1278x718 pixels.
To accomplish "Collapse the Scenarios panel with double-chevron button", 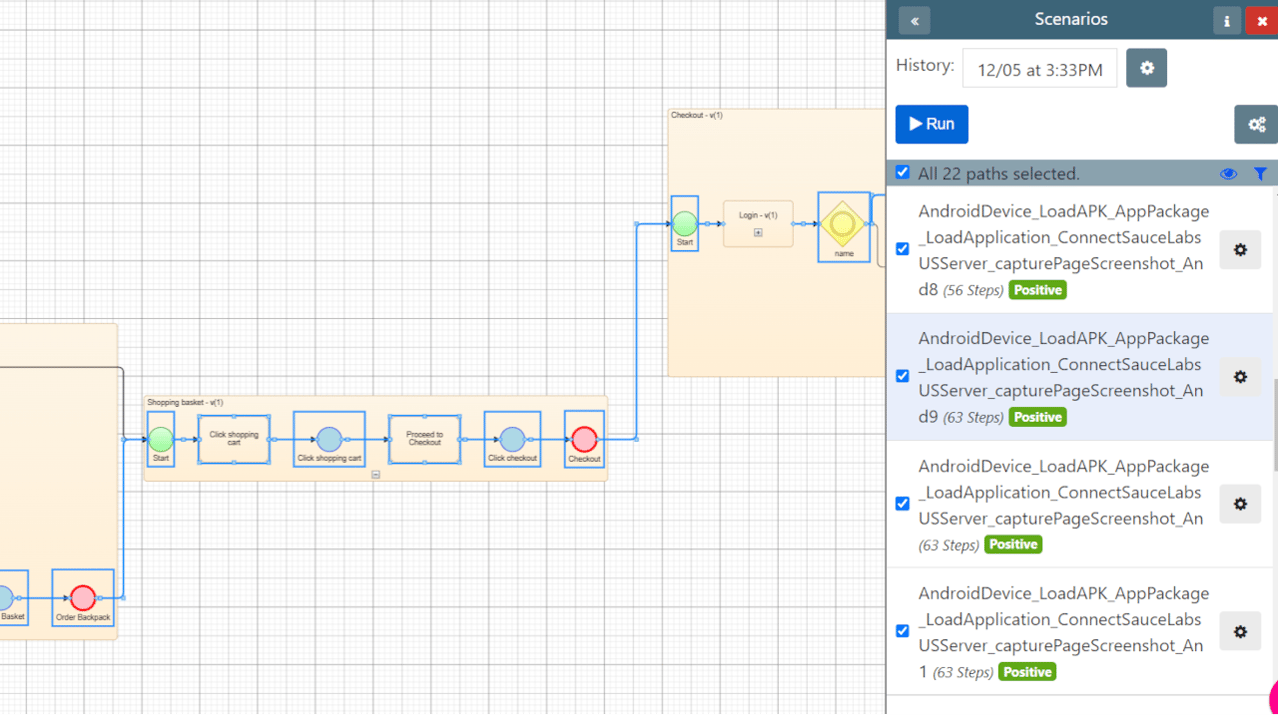I will coord(914,20).
